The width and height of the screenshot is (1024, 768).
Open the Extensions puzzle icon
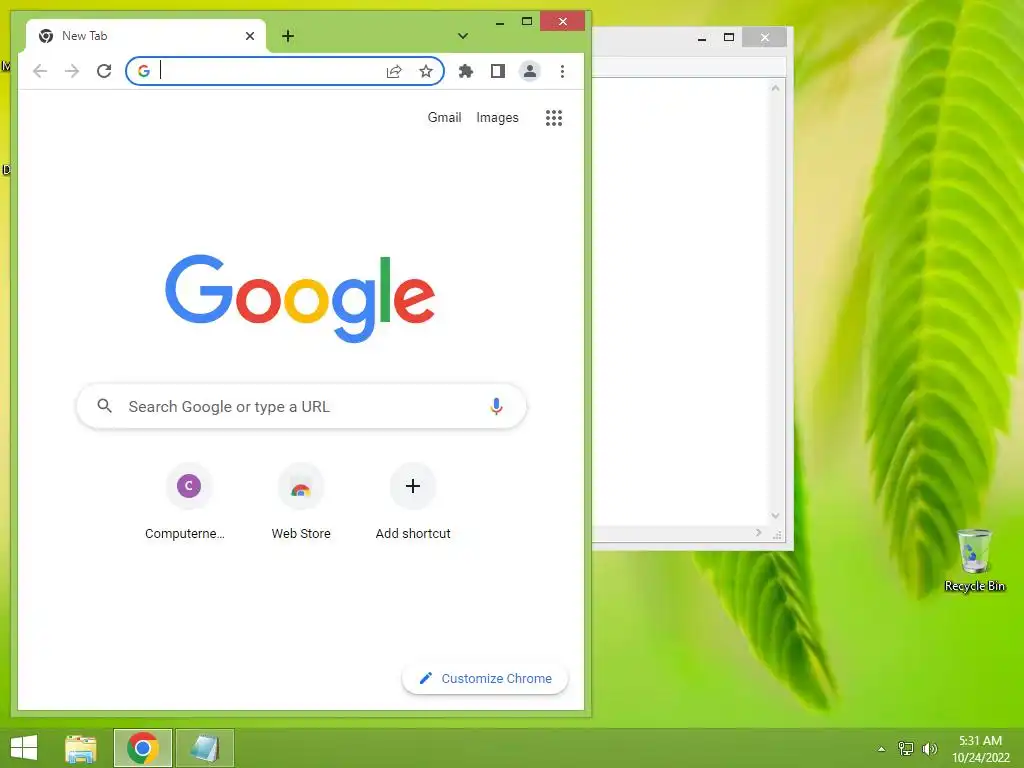pyautogui.click(x=466, y=71)
